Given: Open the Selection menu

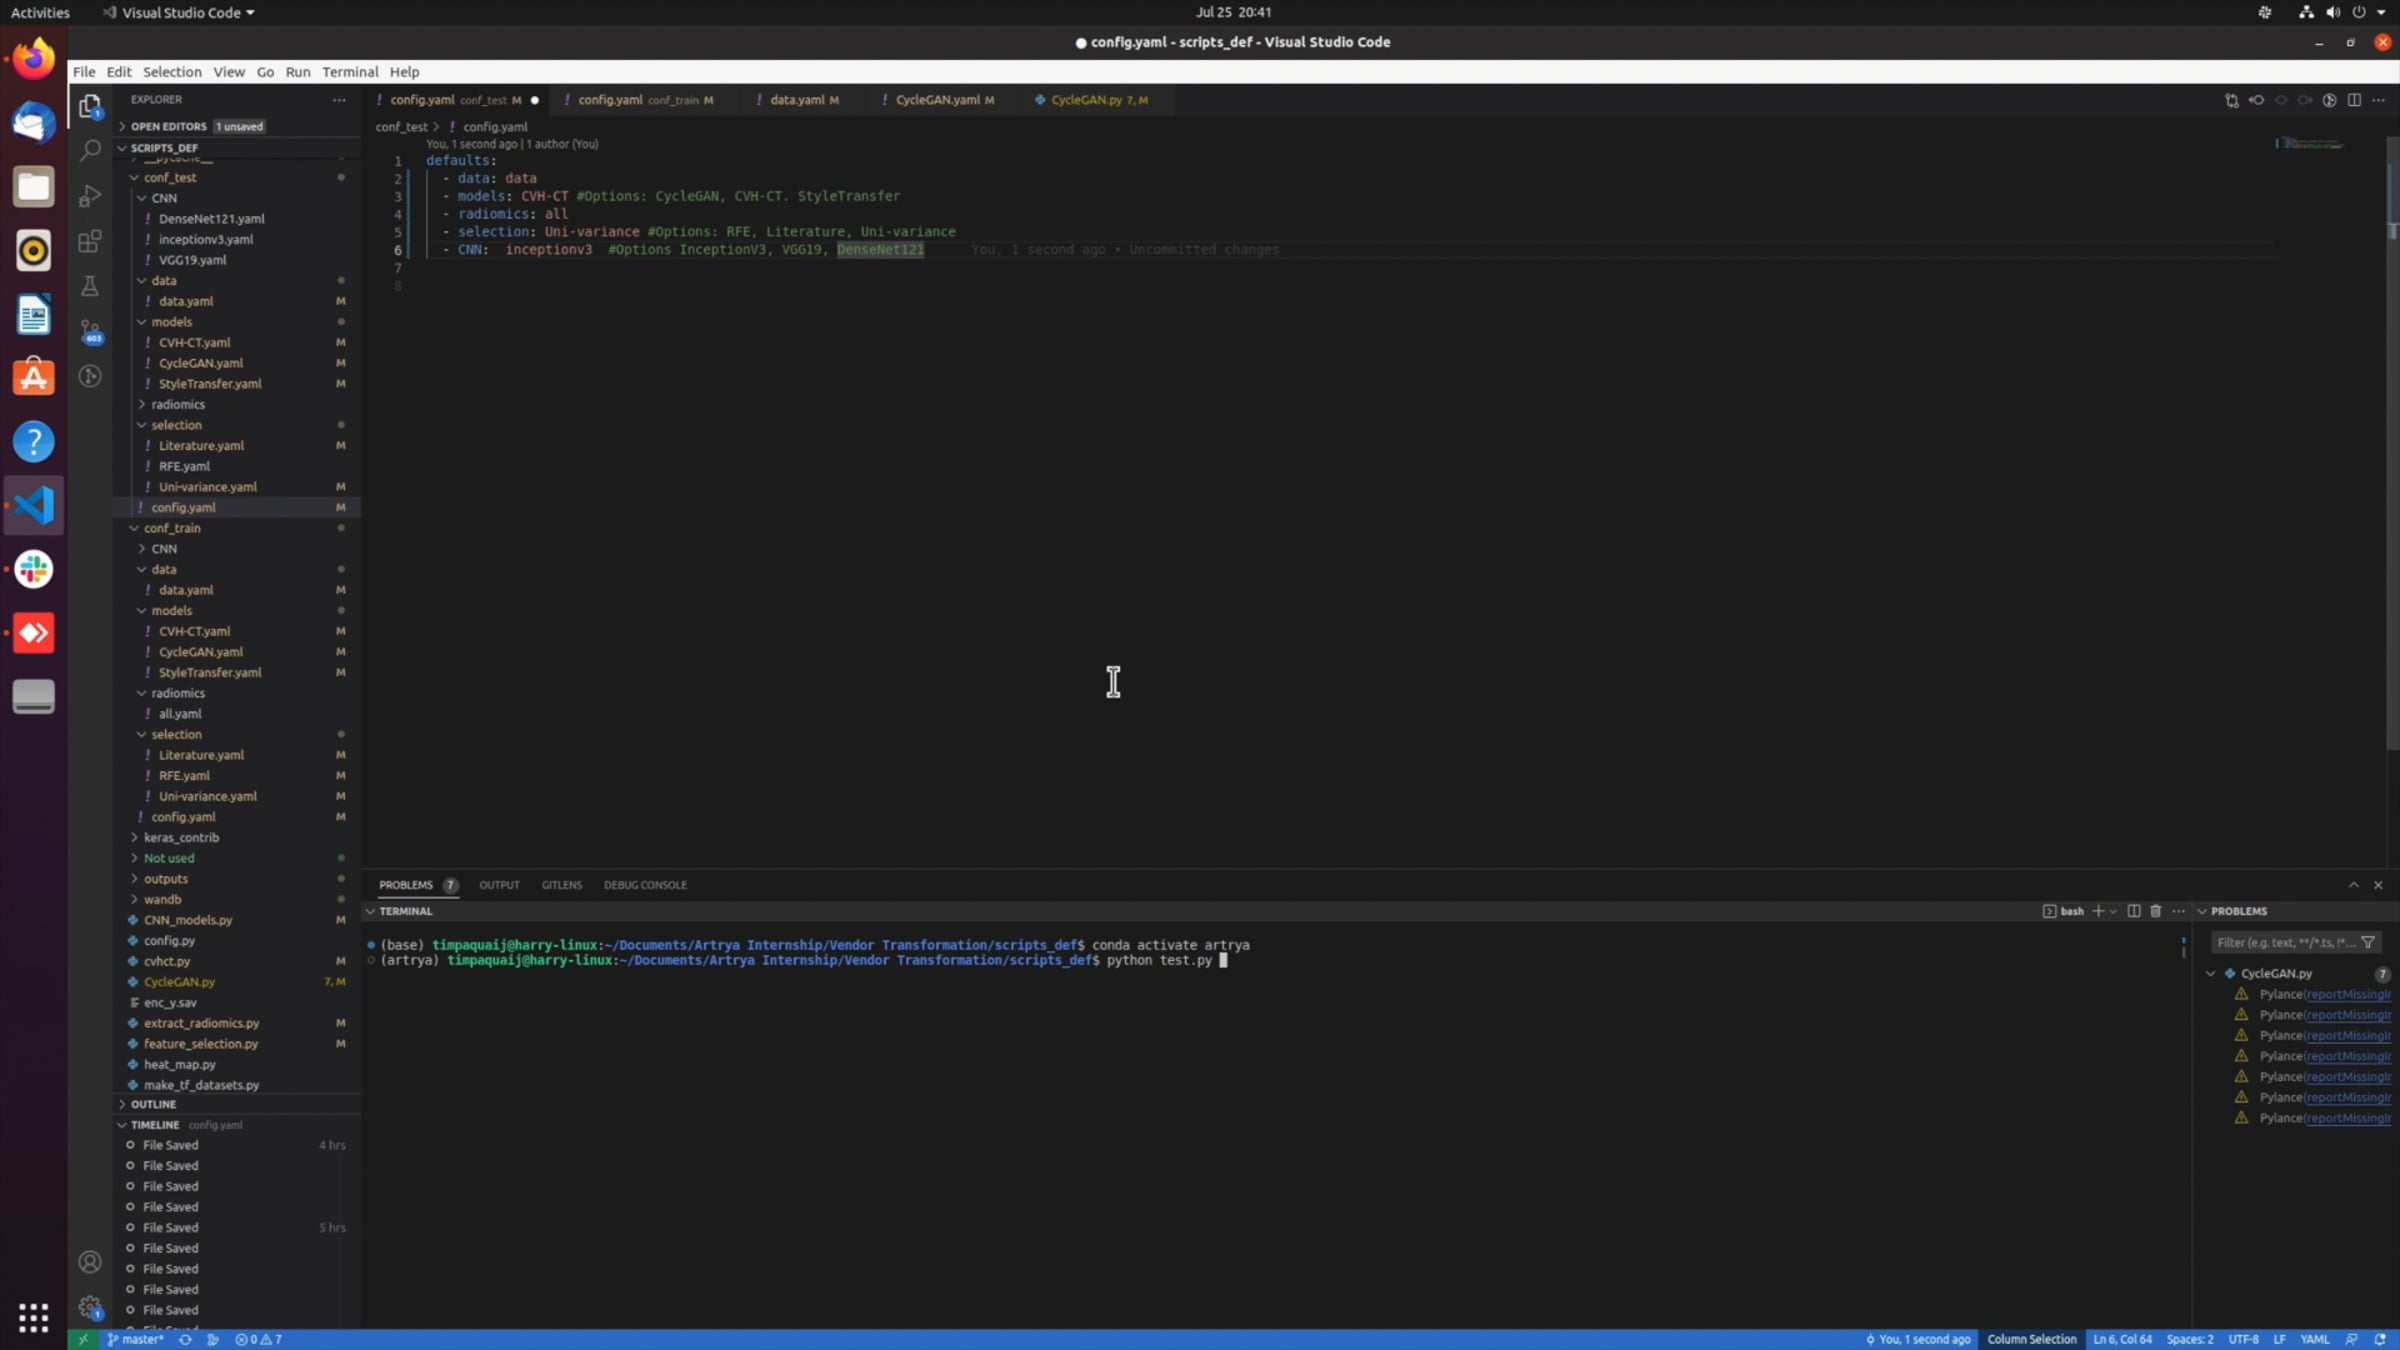Looking at the screenshot, I should tap(172, 72).
